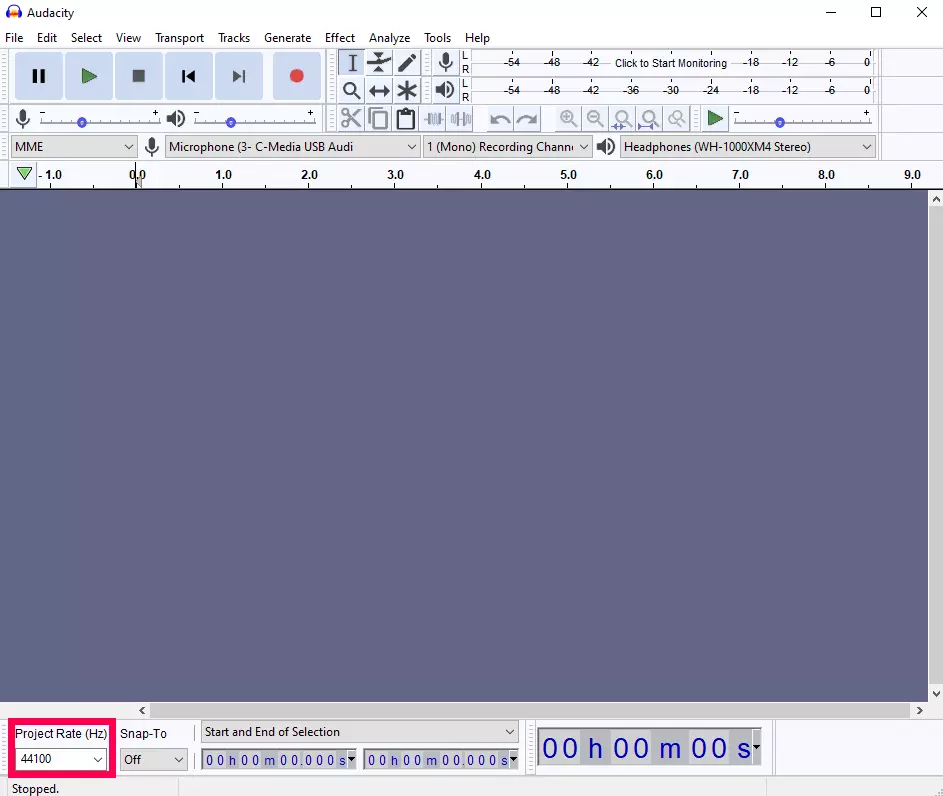
Task: Click the selection start time field
Action: (275, 760)
